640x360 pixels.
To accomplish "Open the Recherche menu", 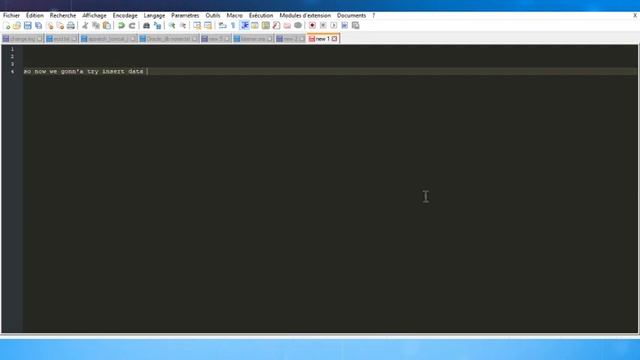I will pyautogui.click(x=63, y=16).
